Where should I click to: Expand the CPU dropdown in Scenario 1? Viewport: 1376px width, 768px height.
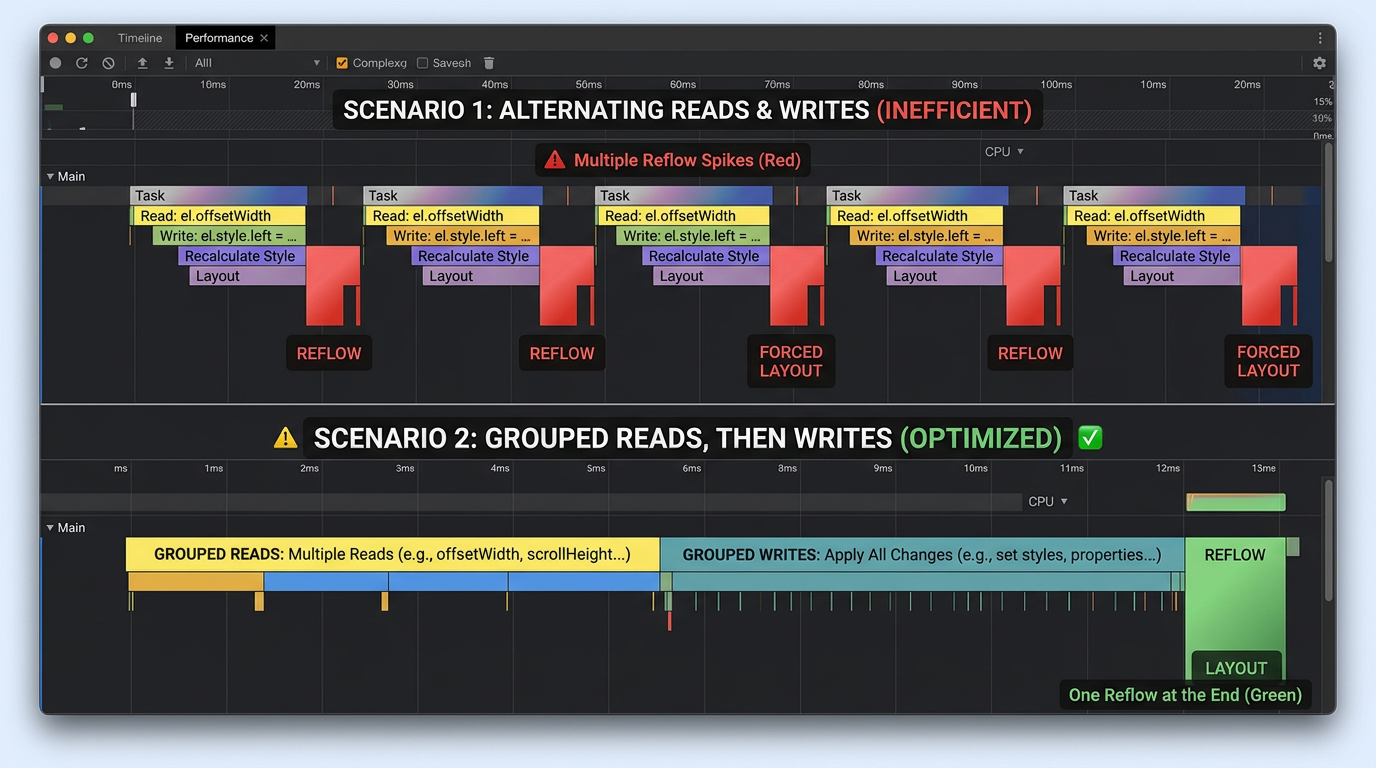pyautogui.click(x=1005, y=152)
